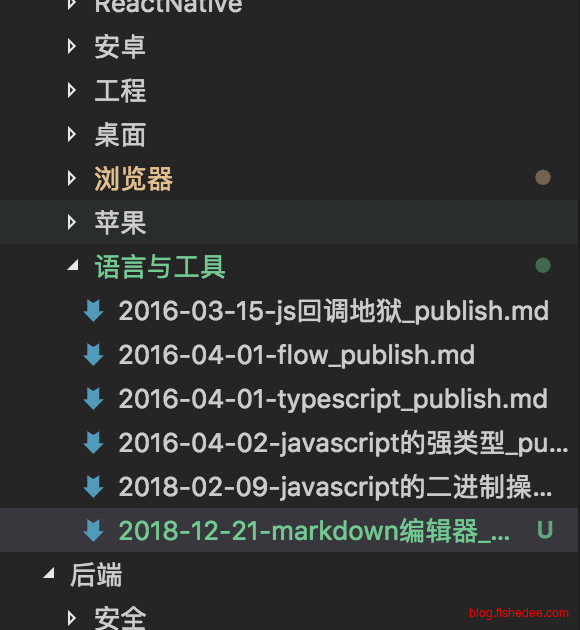Click markdown icon of javascript的二进制操 file
The width and height of the screenshot is (580, 630).
(x=93, y=487)
